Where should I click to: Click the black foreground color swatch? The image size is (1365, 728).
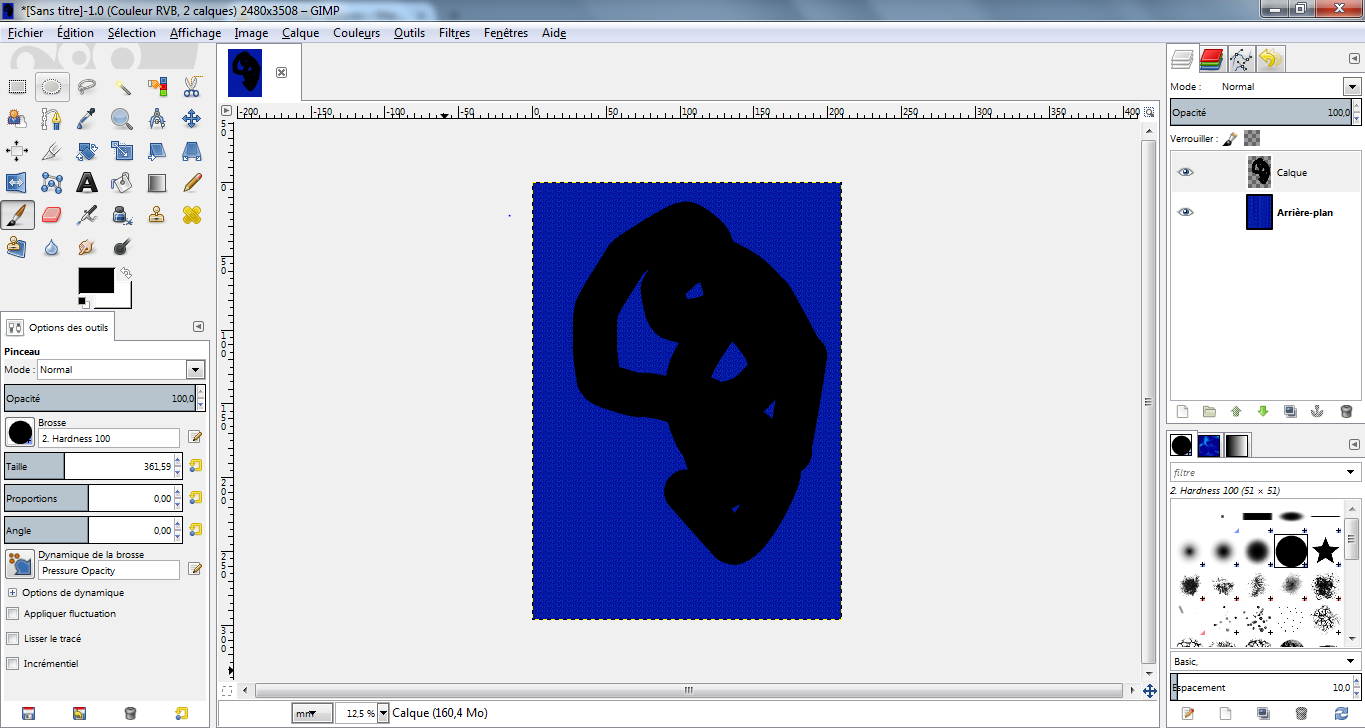tap(96, 280)
